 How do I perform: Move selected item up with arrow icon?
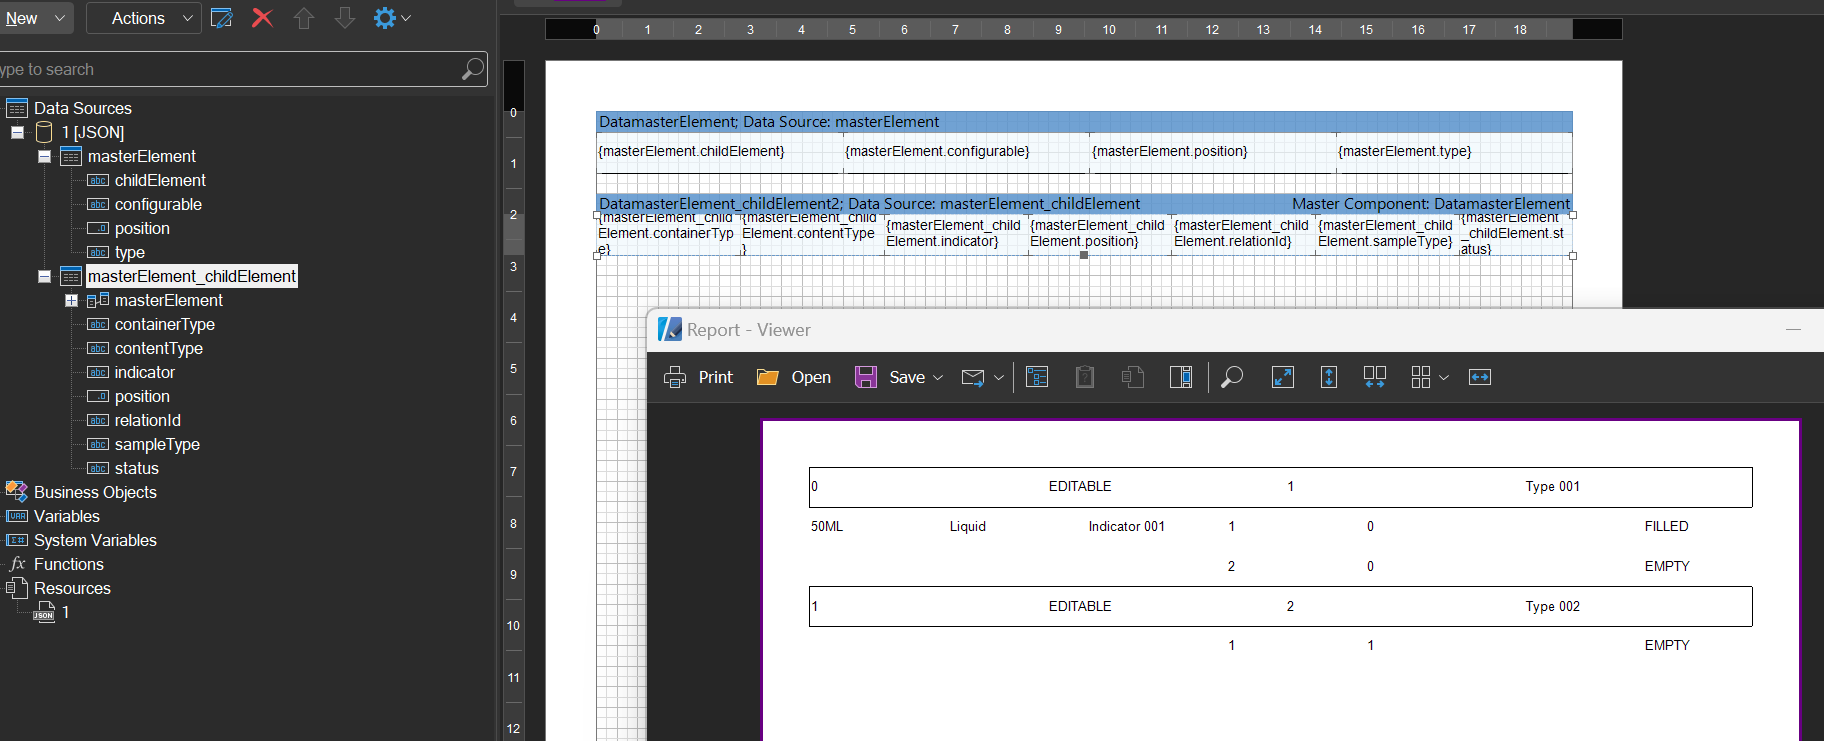click(x=304, y=18)
